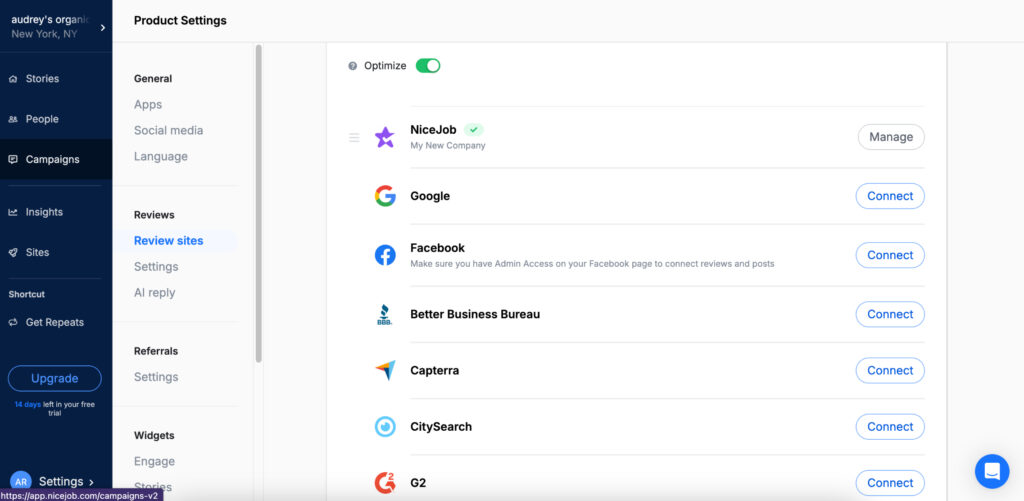Click the Product Settings heading
This screenshot has width=1024, height=501.
click(x=180, y=21)
